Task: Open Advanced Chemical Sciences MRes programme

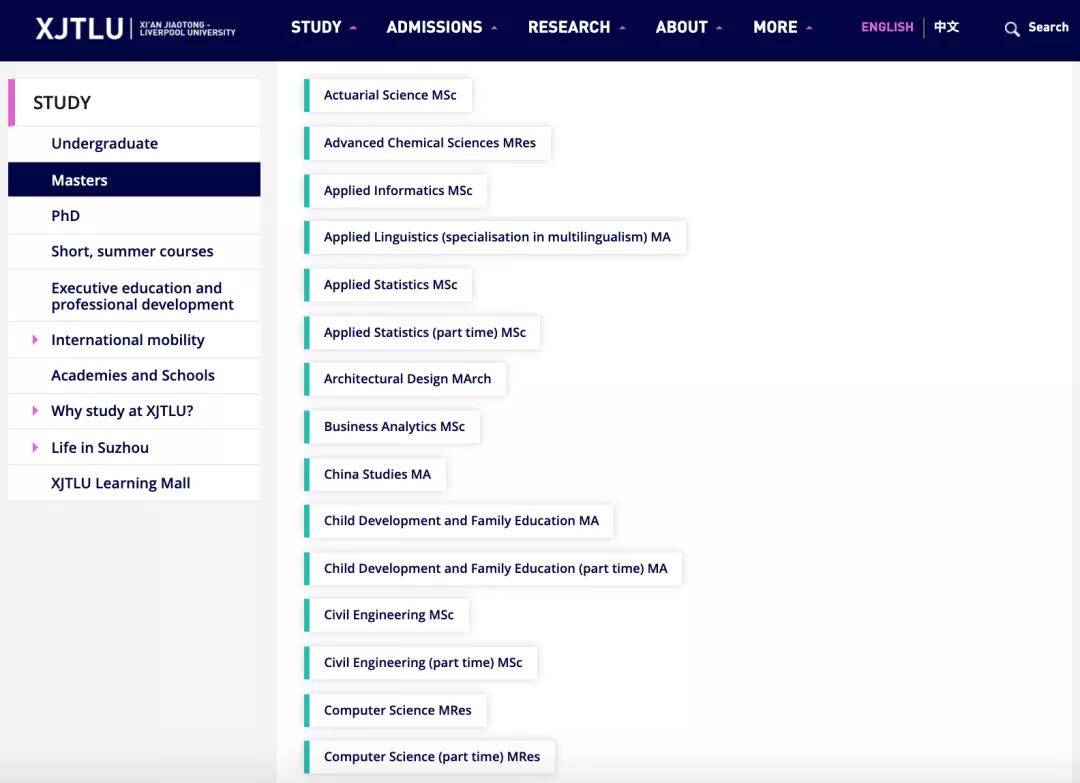Action: point(428,143)
